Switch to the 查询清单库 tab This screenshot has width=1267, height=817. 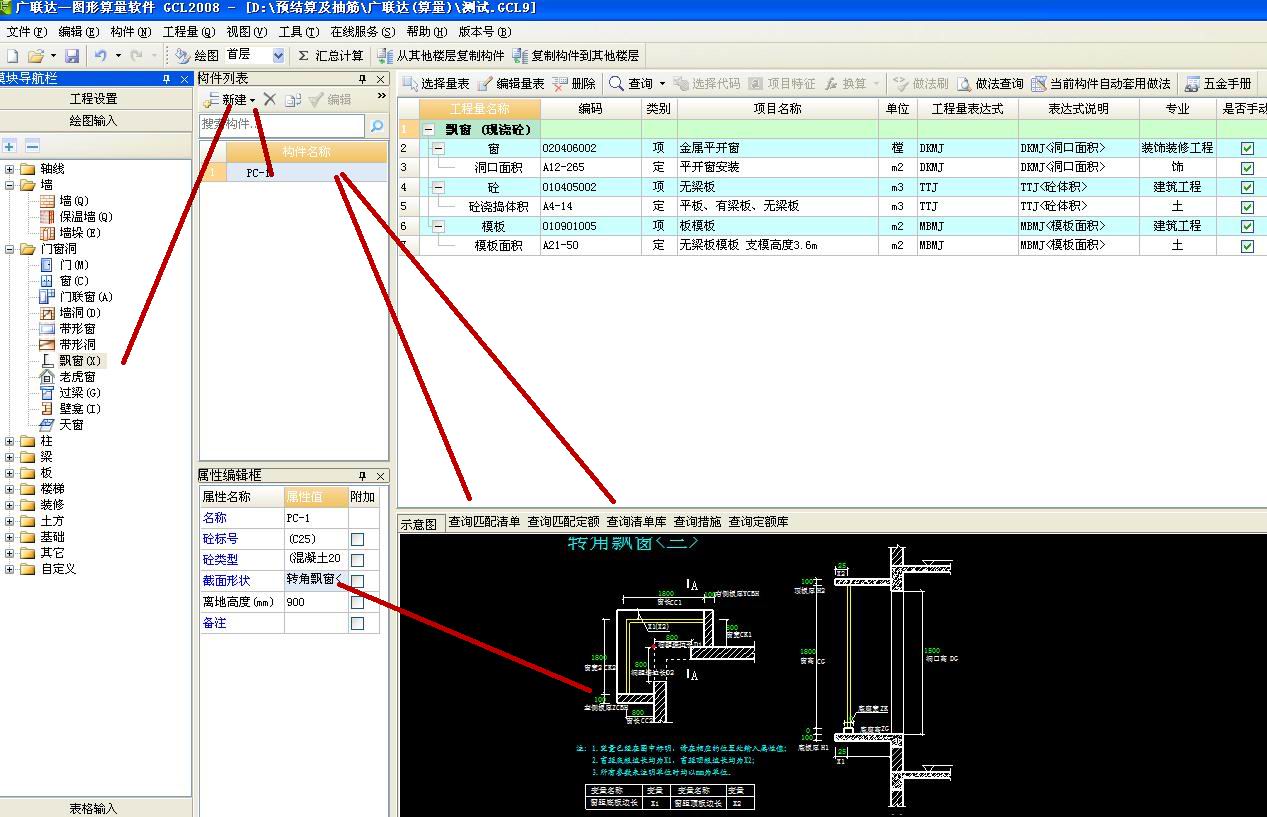click(636, 522)
